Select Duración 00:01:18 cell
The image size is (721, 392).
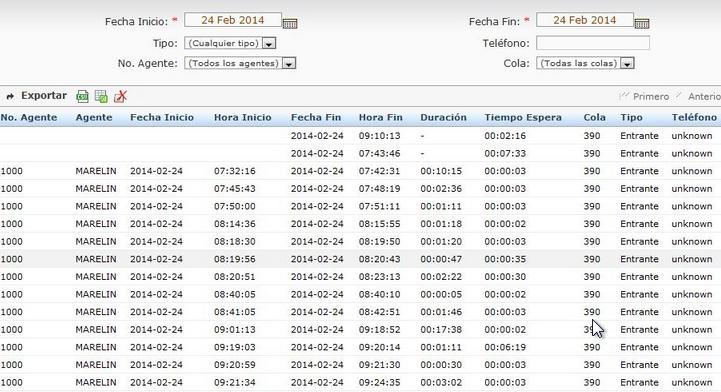tap(441, 224)
